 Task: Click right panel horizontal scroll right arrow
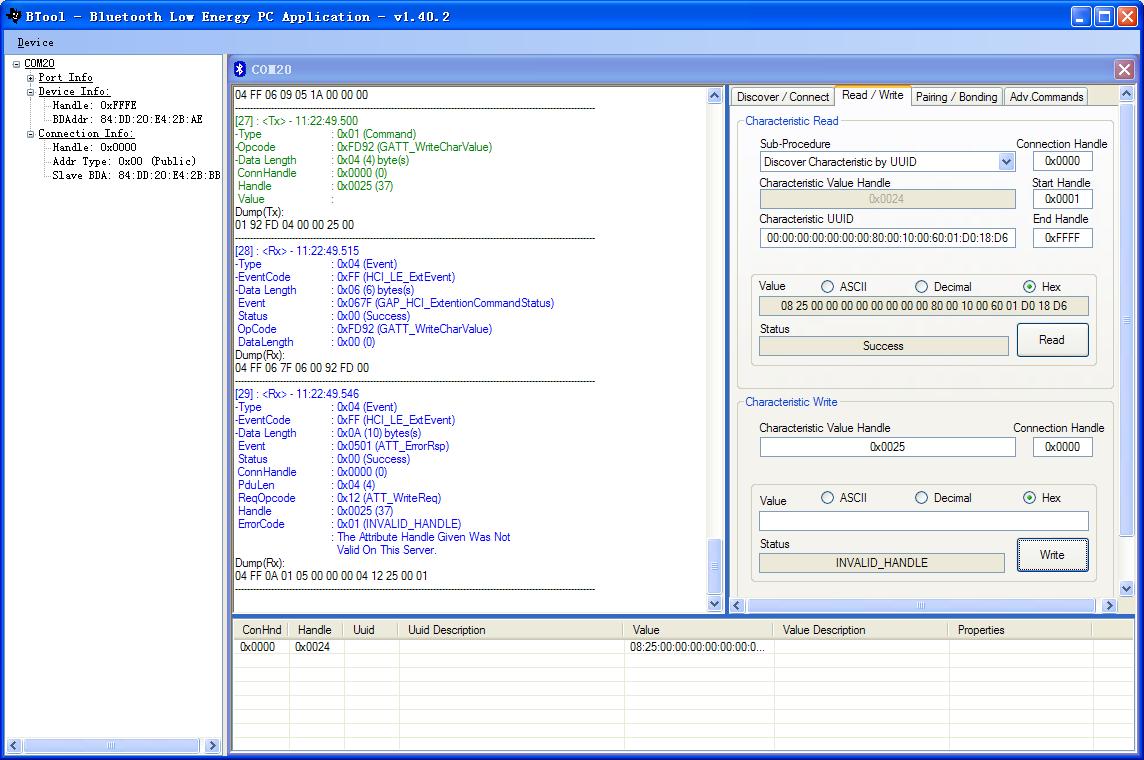(x=1109, y=605)
